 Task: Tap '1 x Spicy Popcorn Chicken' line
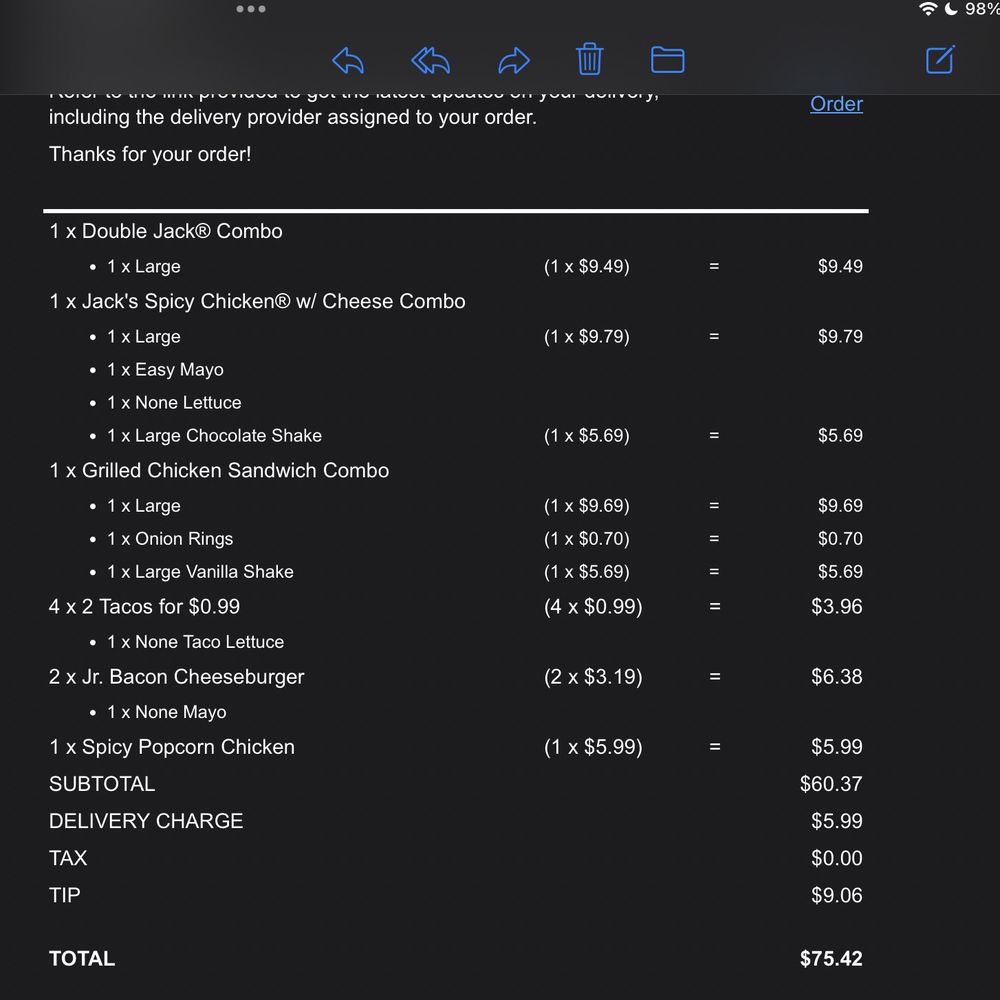172,747
